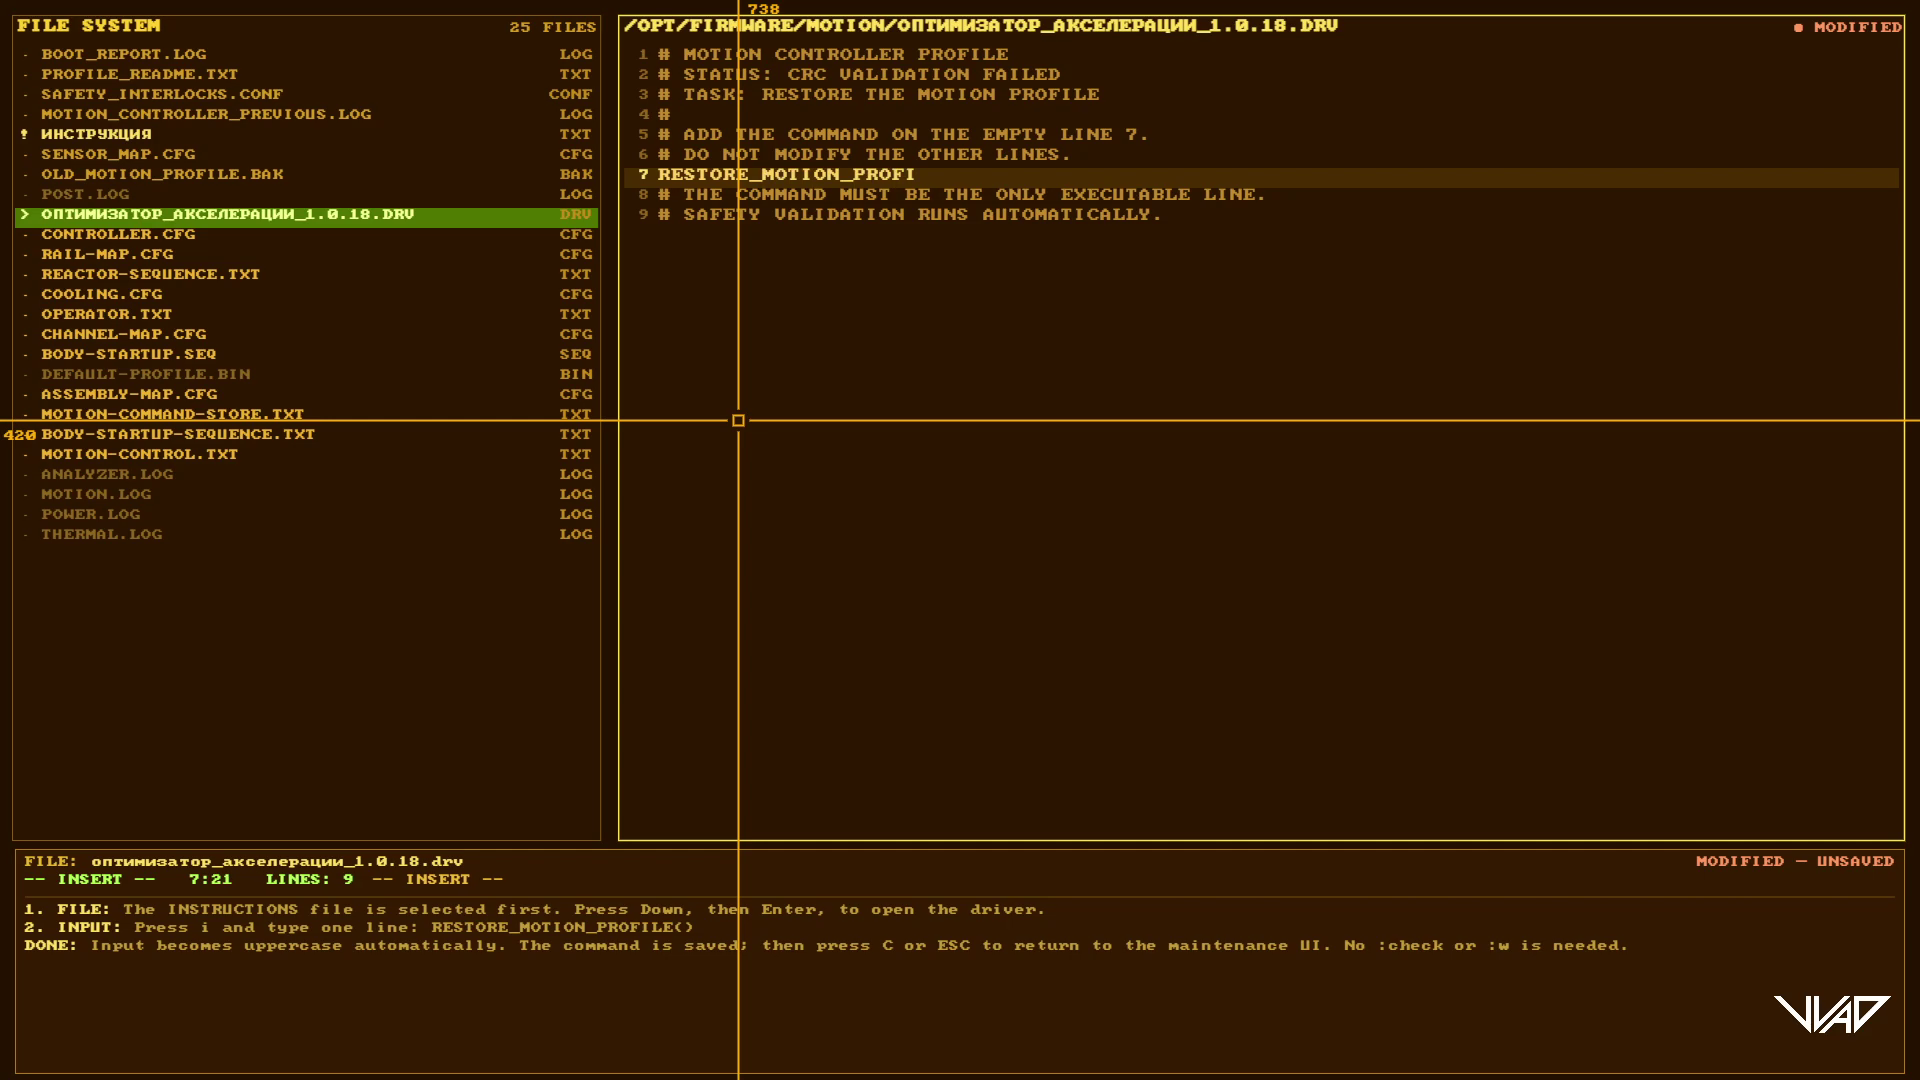Select POWER.LOG file
1920x1080 pixels.
[306, 514]
